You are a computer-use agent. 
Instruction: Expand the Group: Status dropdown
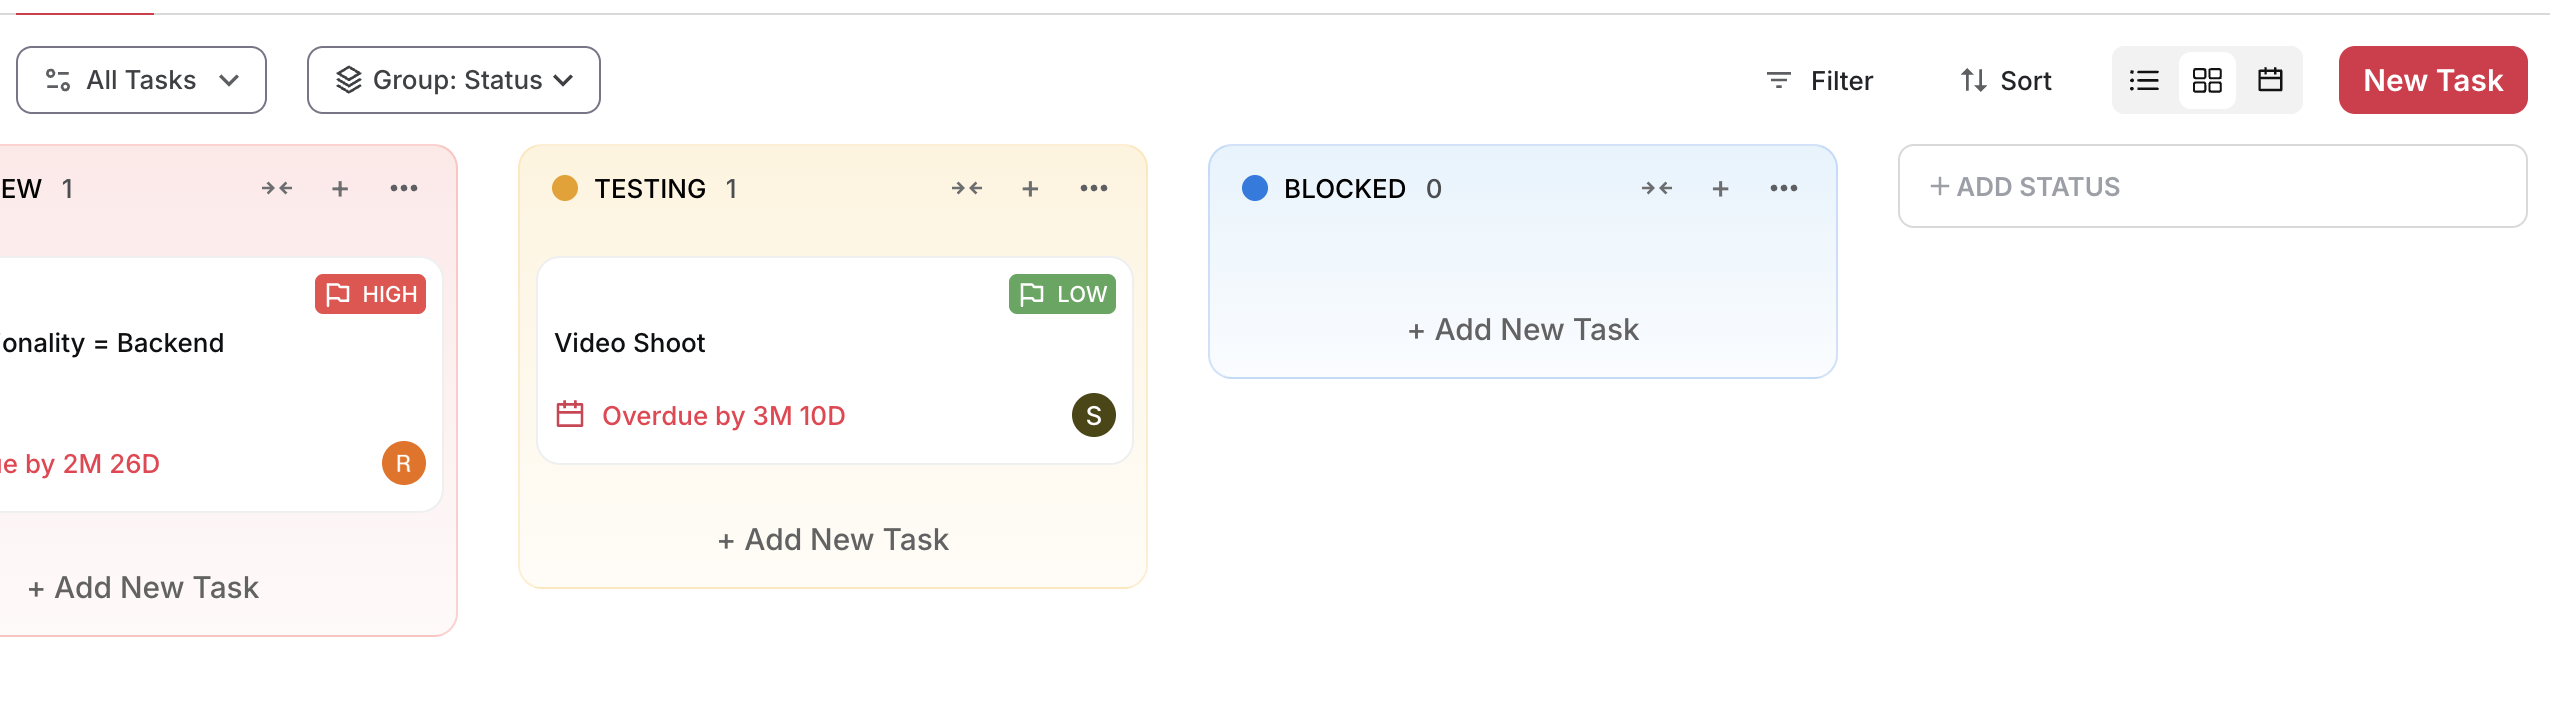pyautogui.click(x=454, y=80)
